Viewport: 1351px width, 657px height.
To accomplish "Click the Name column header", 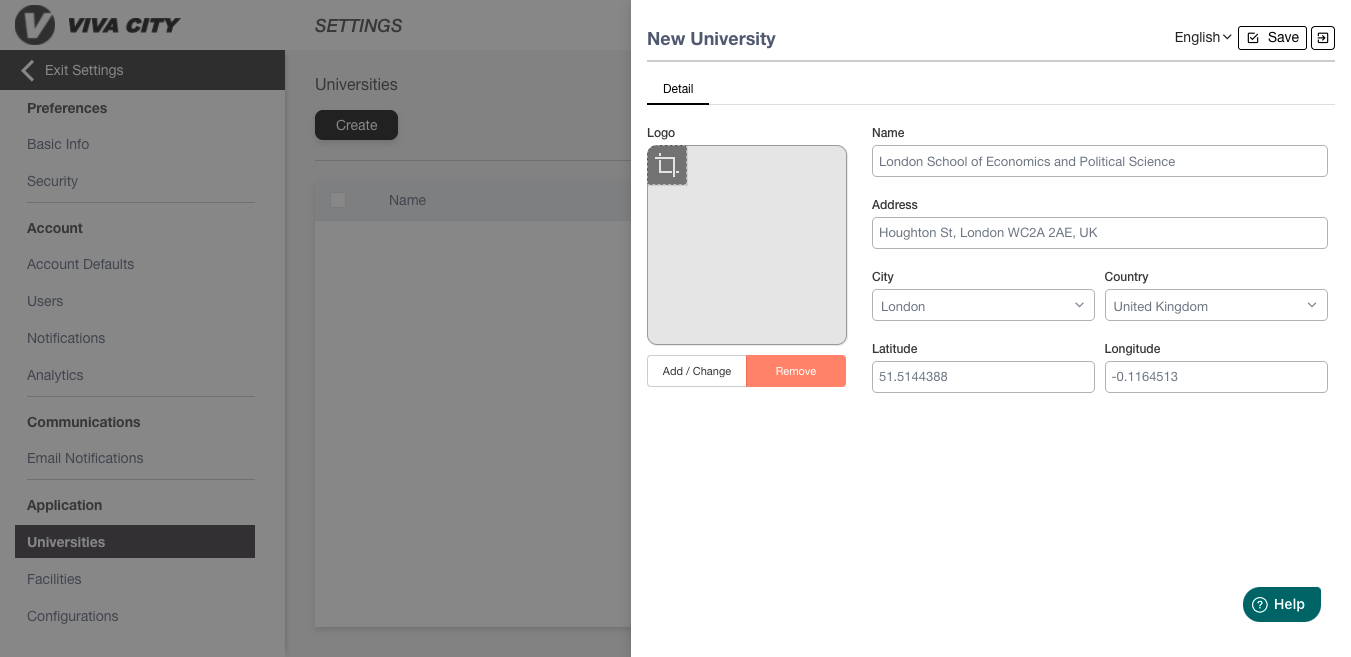I will coord(407,200).
